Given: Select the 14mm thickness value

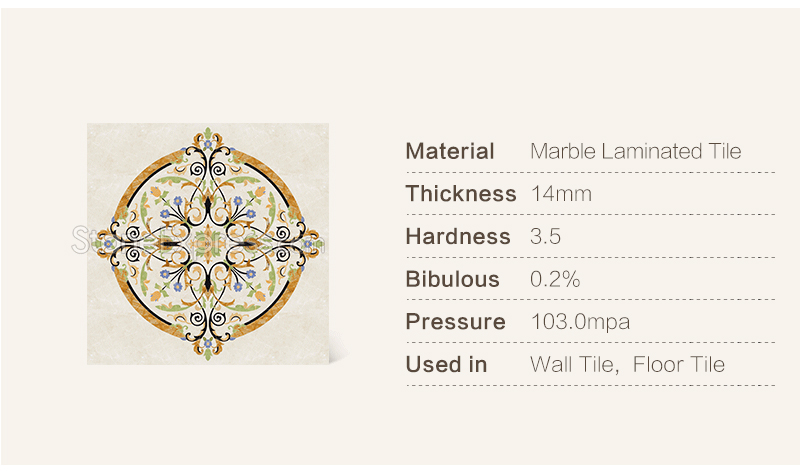Looking at the screenshot, I should 561,194.
